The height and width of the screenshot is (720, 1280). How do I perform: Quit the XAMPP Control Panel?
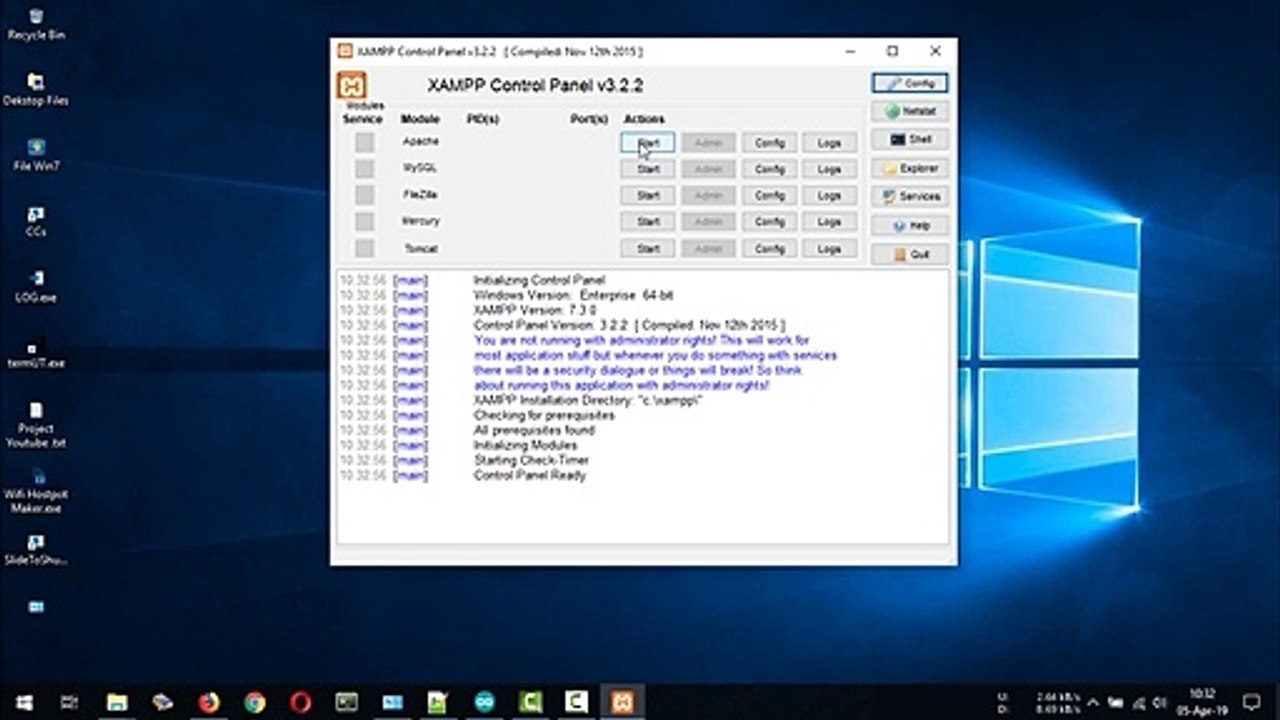pyautogui.click(x=910, y=254)
